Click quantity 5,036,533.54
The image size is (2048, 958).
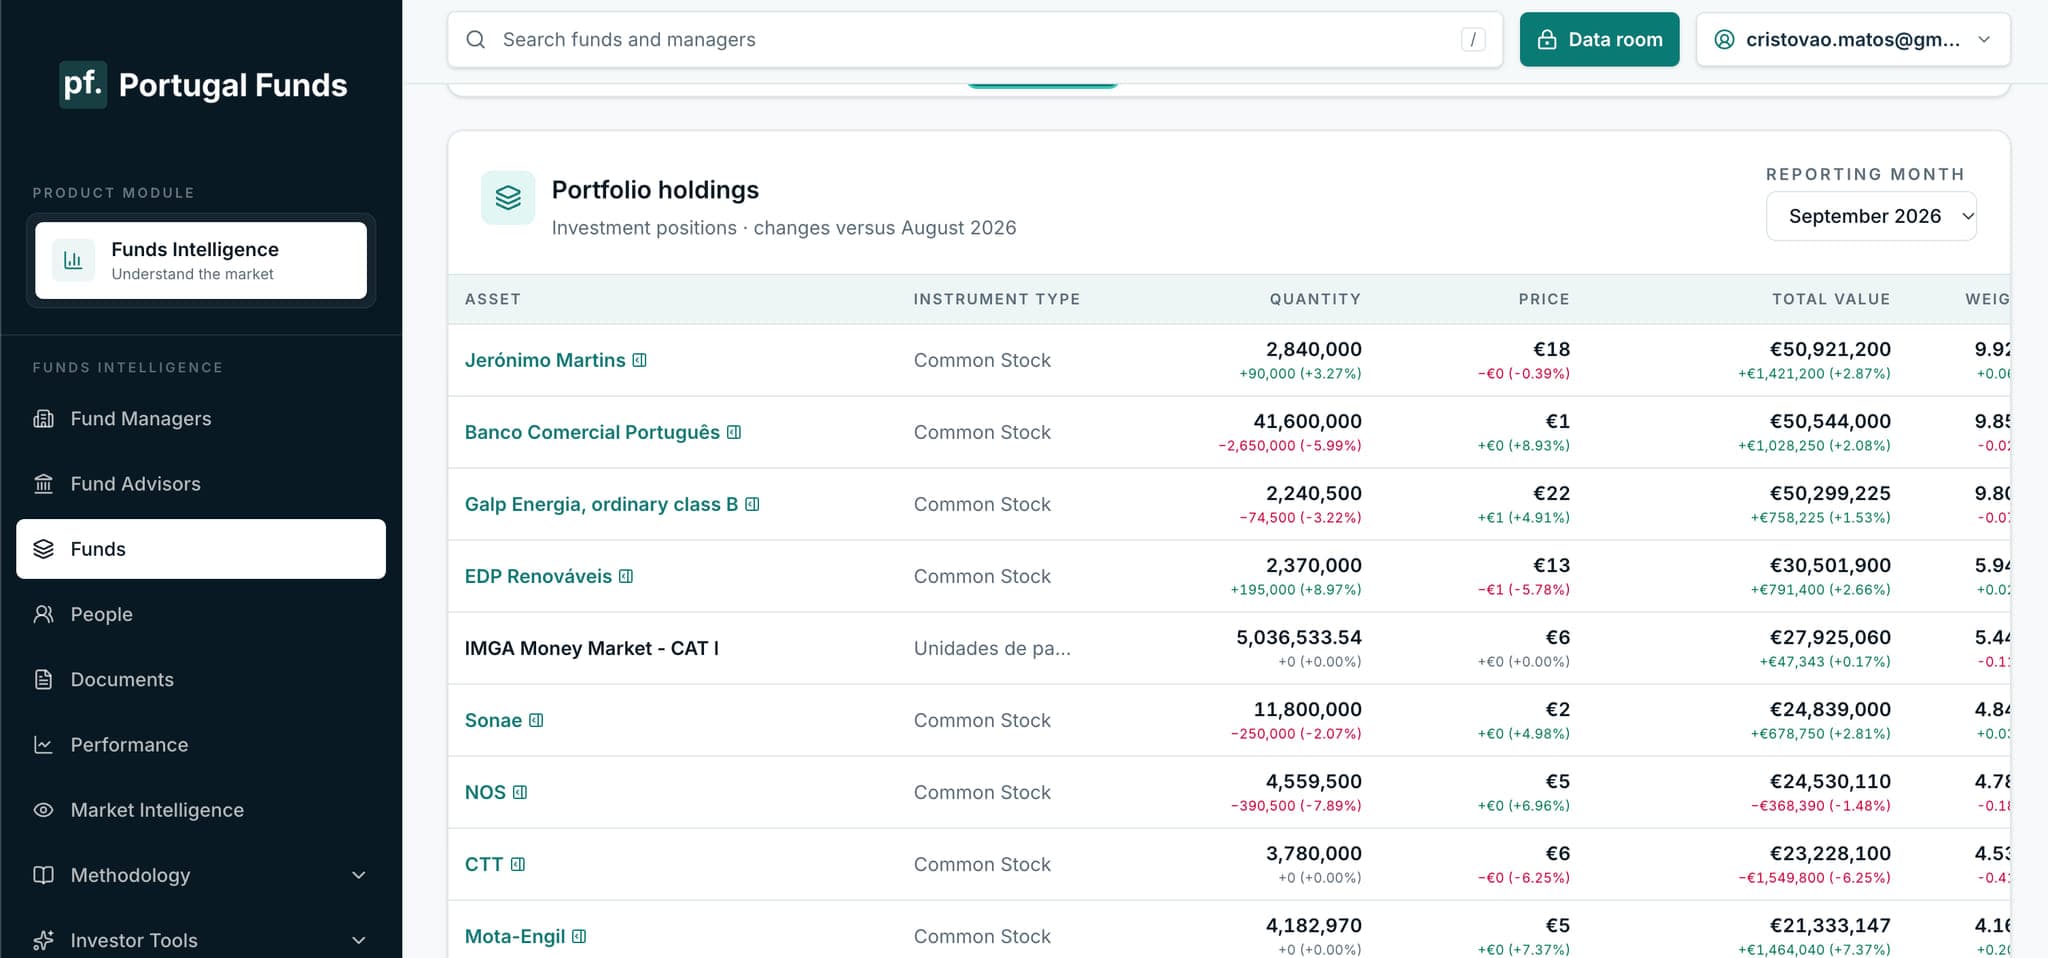click(x=1299, y=637)
